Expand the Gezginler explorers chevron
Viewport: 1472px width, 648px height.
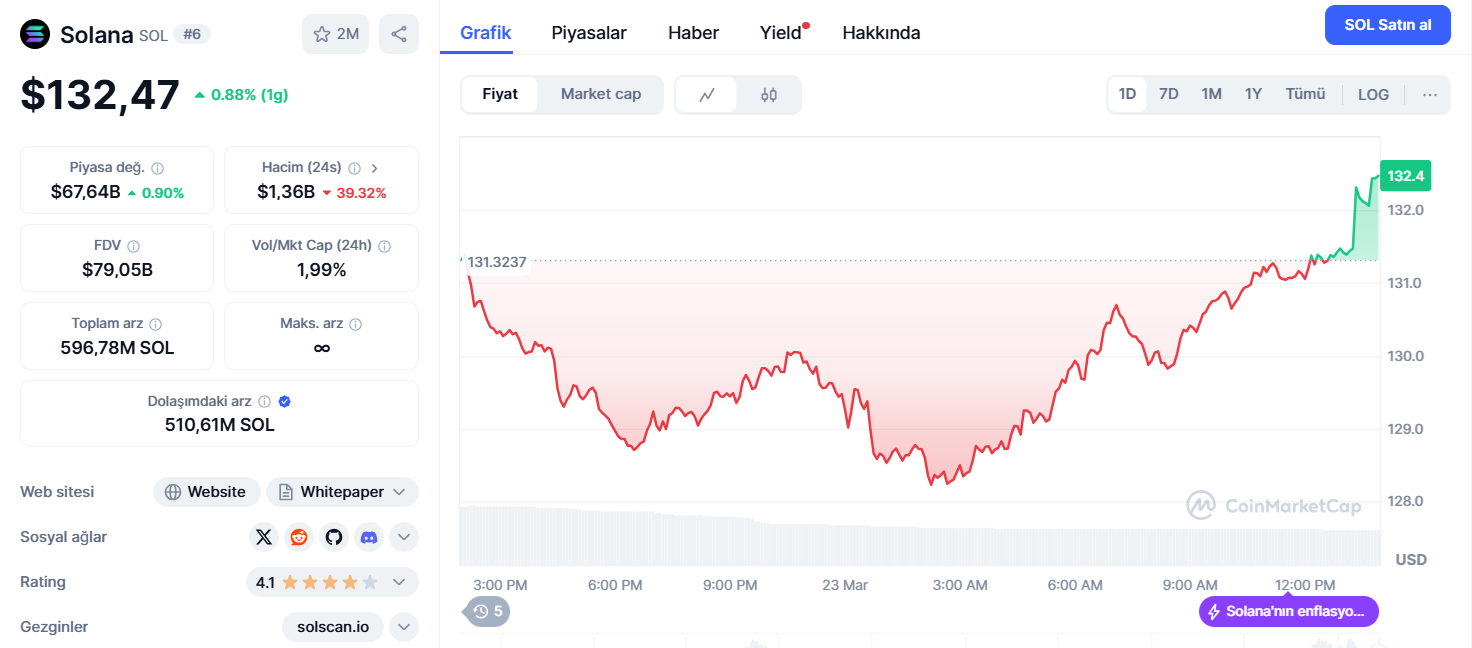pyautogui.click(x=404, y=627)
